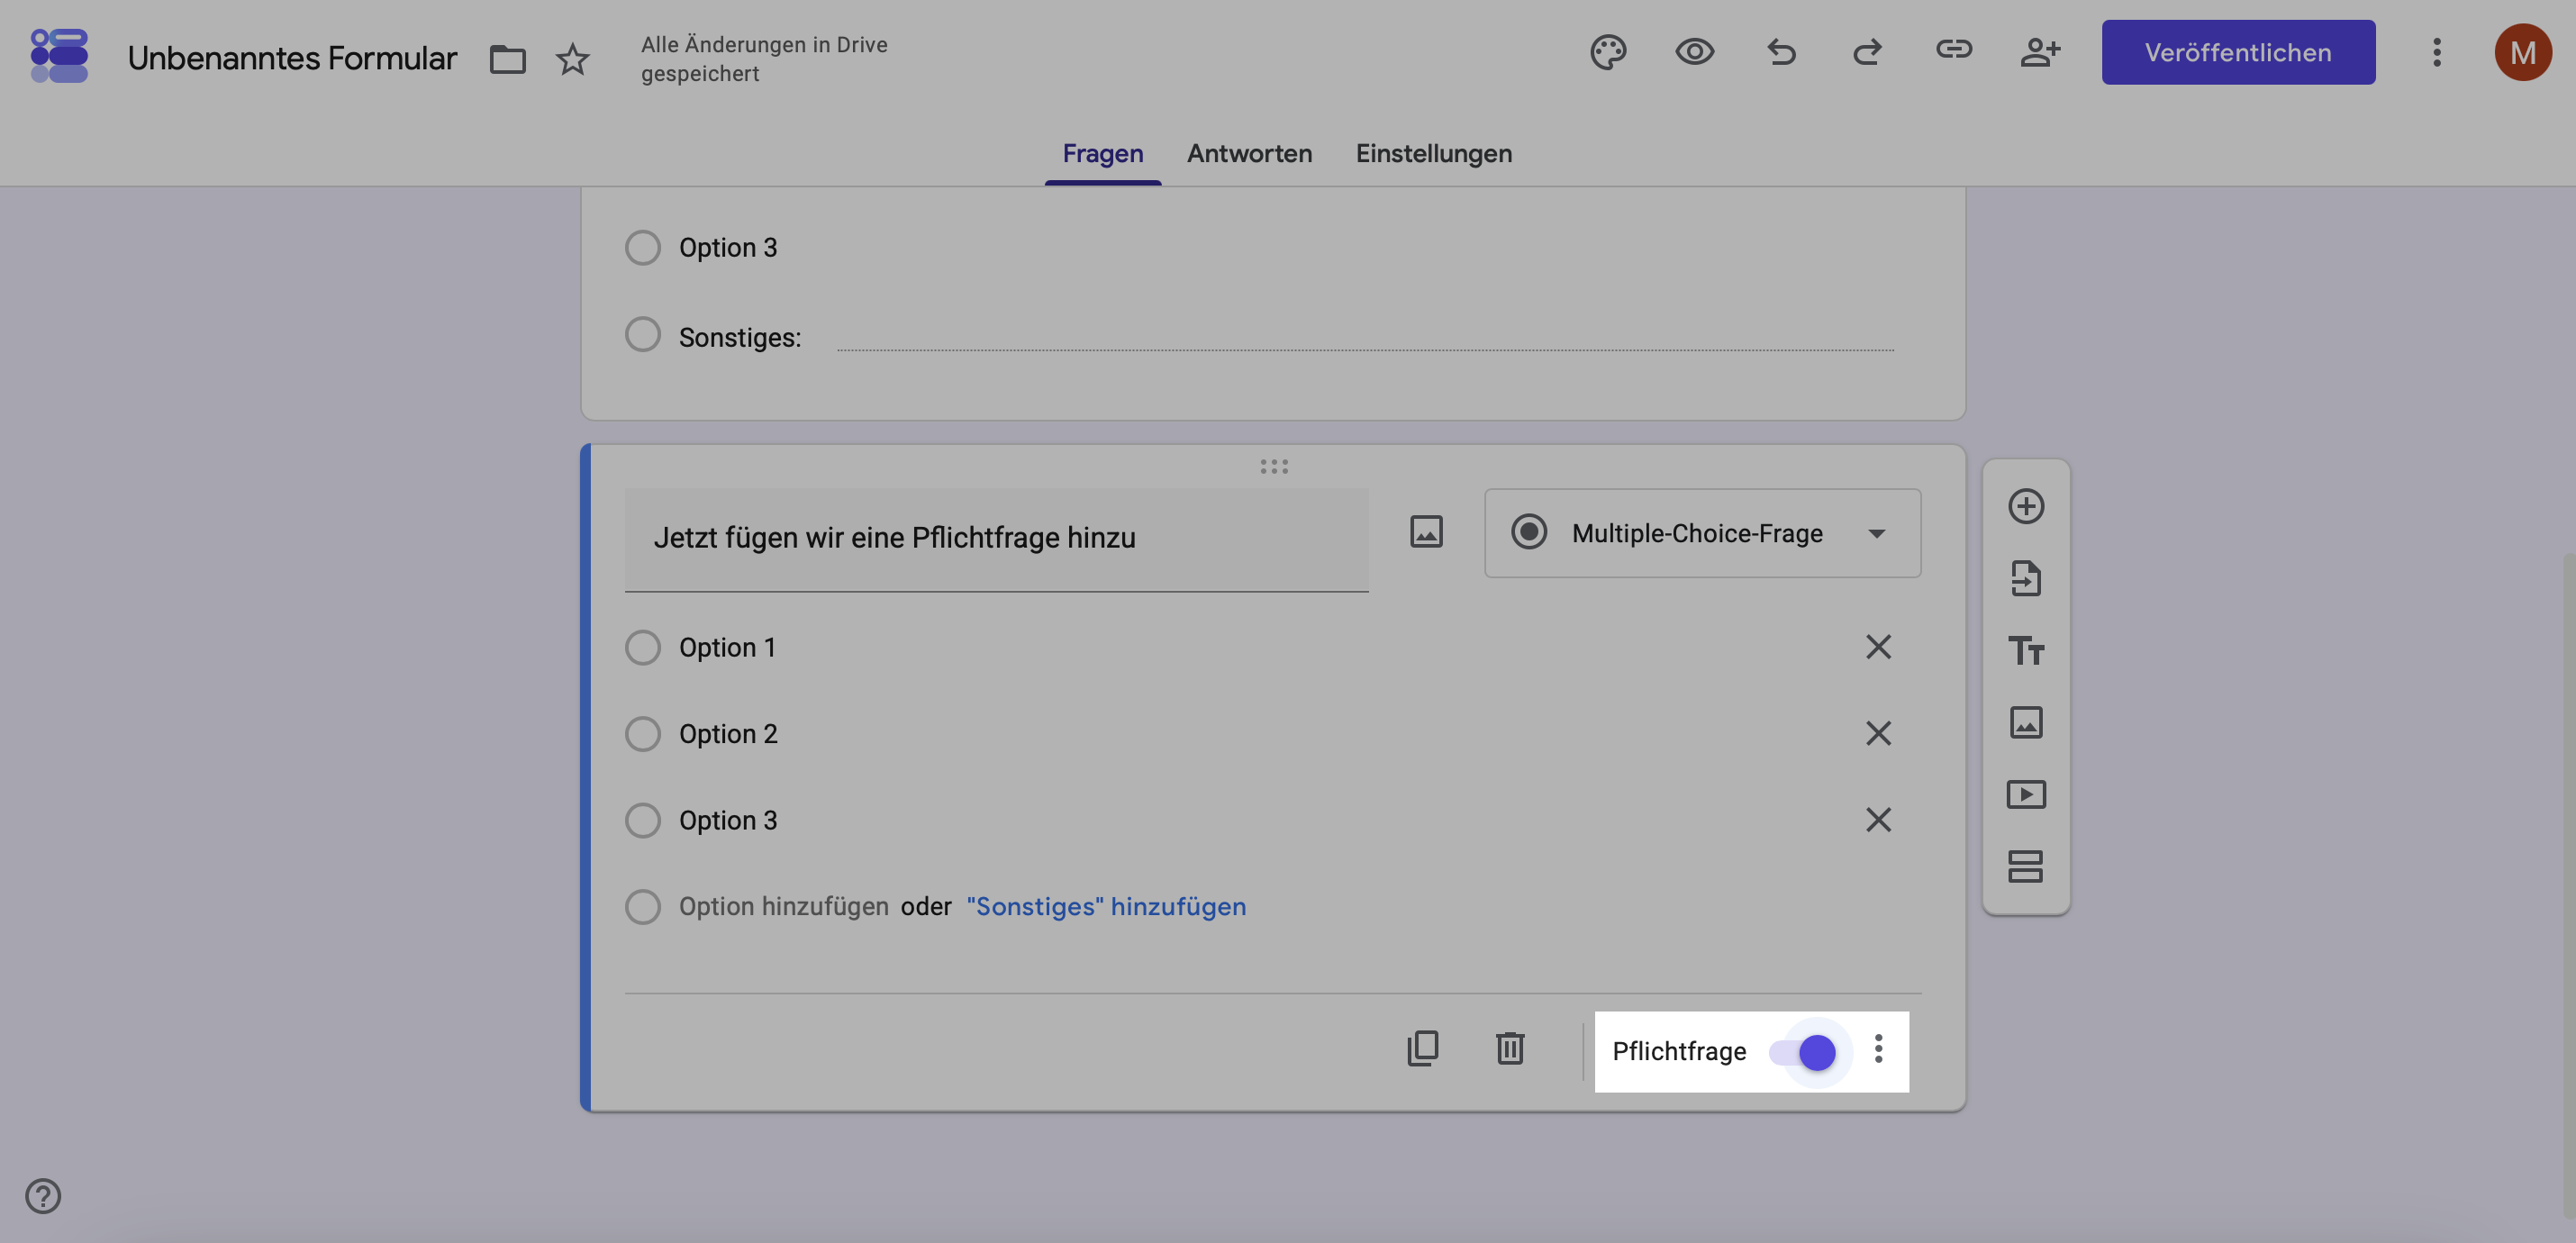Open the help question mark icon
Image resolution: width=2576 pixels, height=1243 pixels.
coord(43,1196)
